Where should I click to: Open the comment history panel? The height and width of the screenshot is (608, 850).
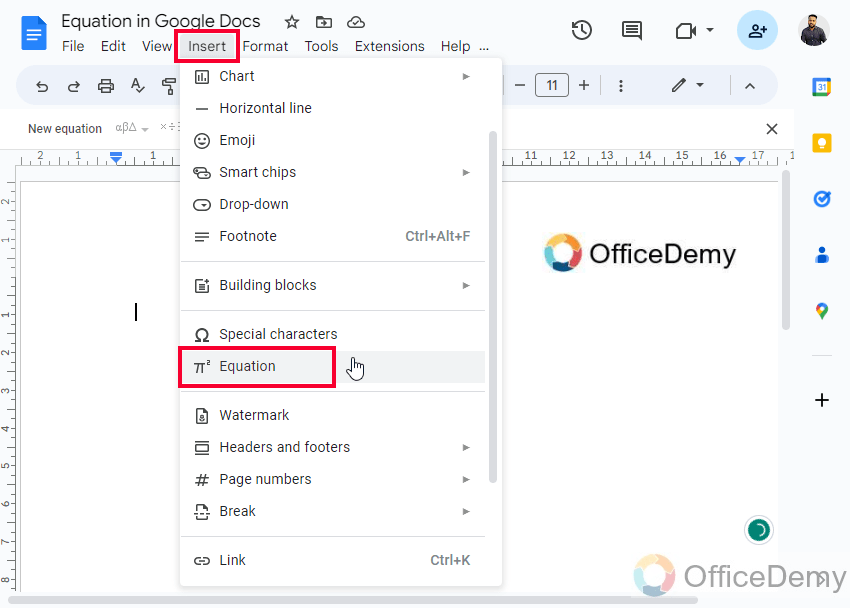click(631, 30)
